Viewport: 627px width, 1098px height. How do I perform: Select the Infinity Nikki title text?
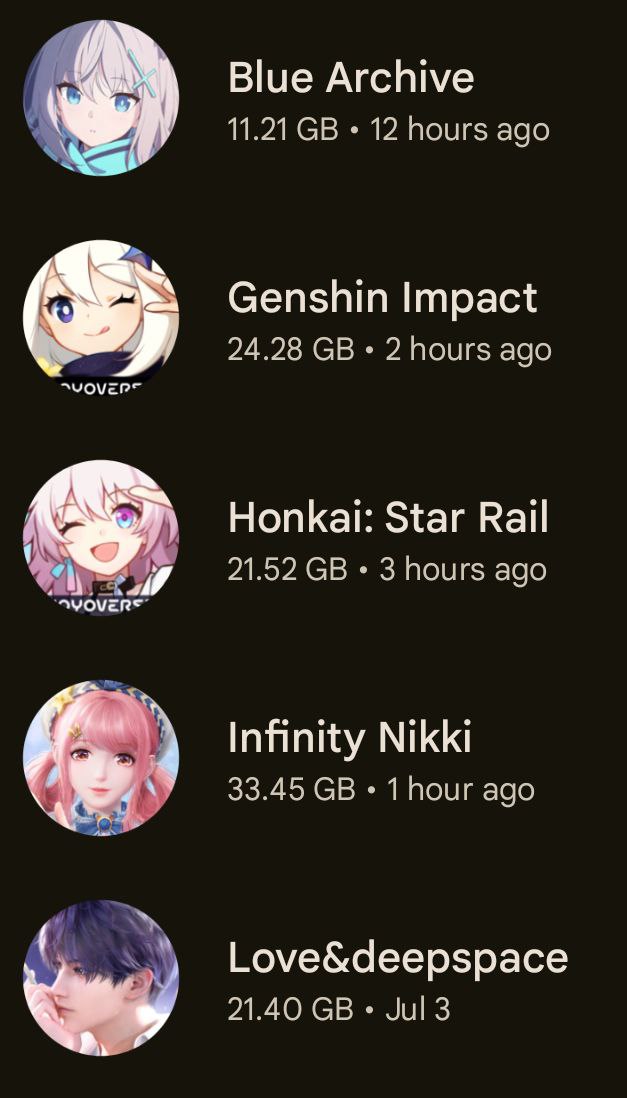(350, 738)
